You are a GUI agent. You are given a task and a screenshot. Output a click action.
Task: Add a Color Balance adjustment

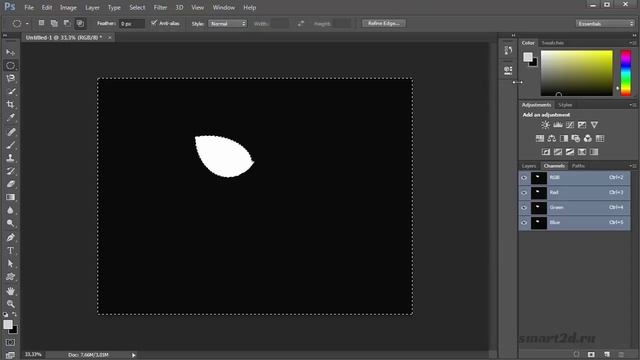552,139
